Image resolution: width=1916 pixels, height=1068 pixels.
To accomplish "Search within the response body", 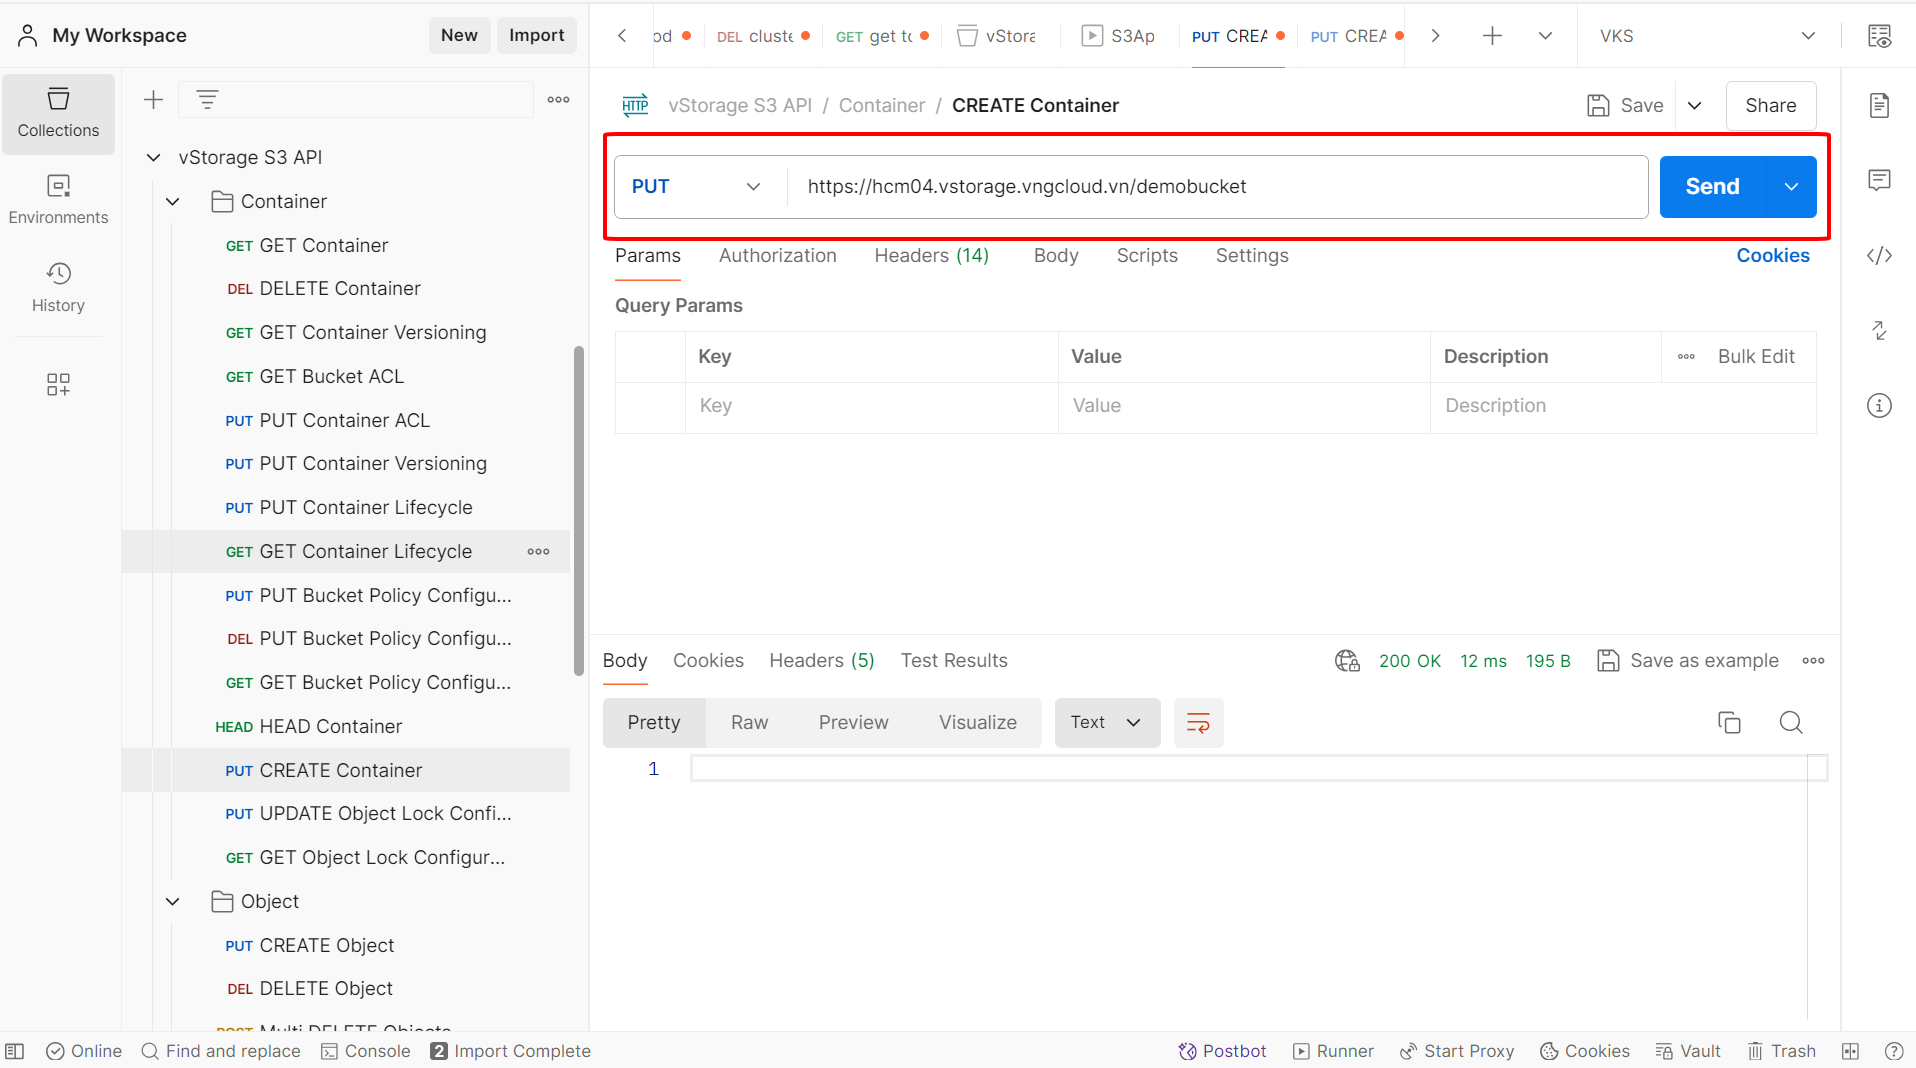I will tap(1791, 722).
